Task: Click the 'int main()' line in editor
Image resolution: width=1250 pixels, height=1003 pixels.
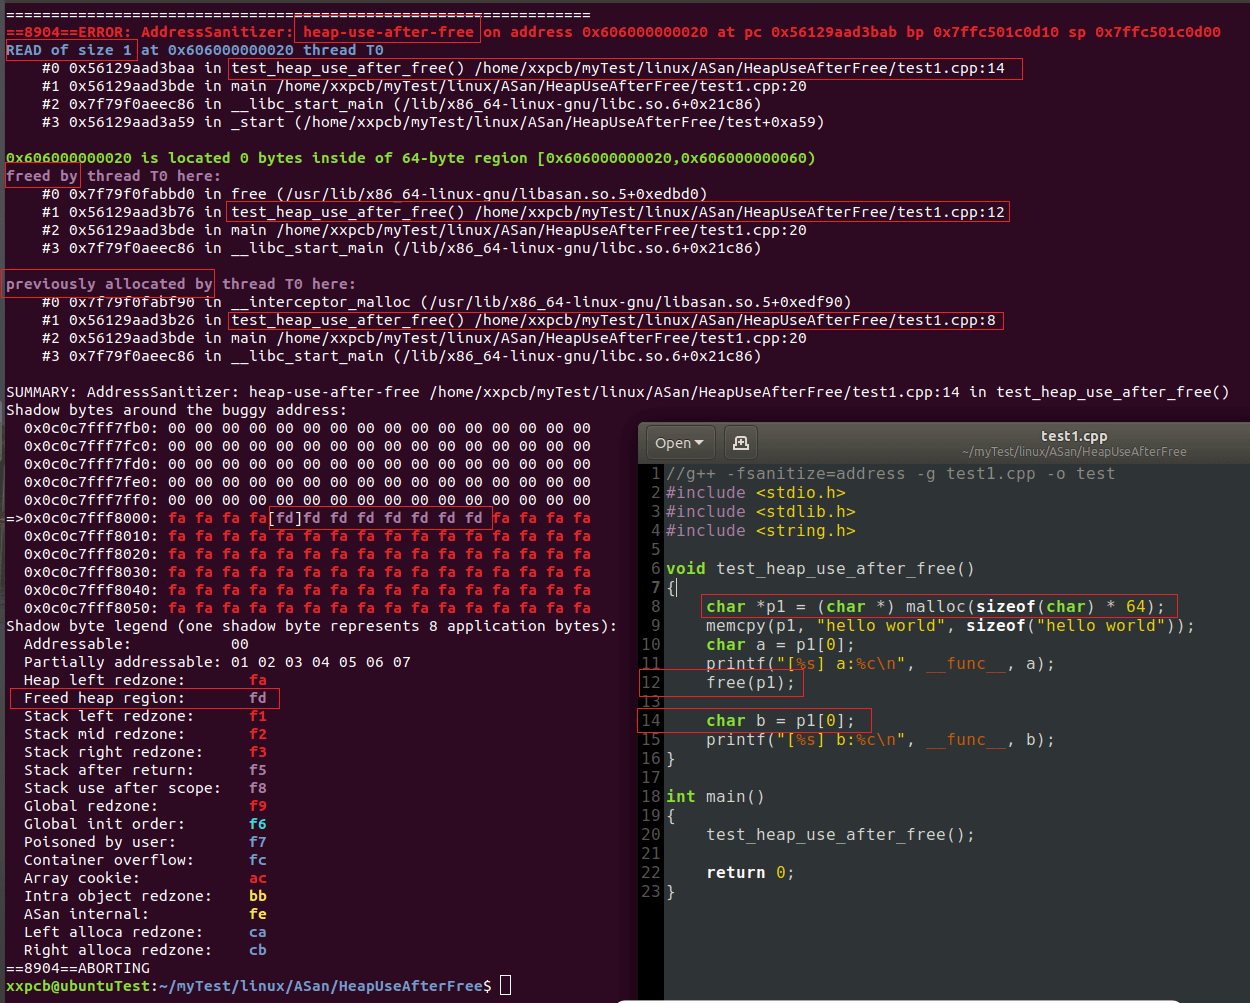Action: point(715,797)
